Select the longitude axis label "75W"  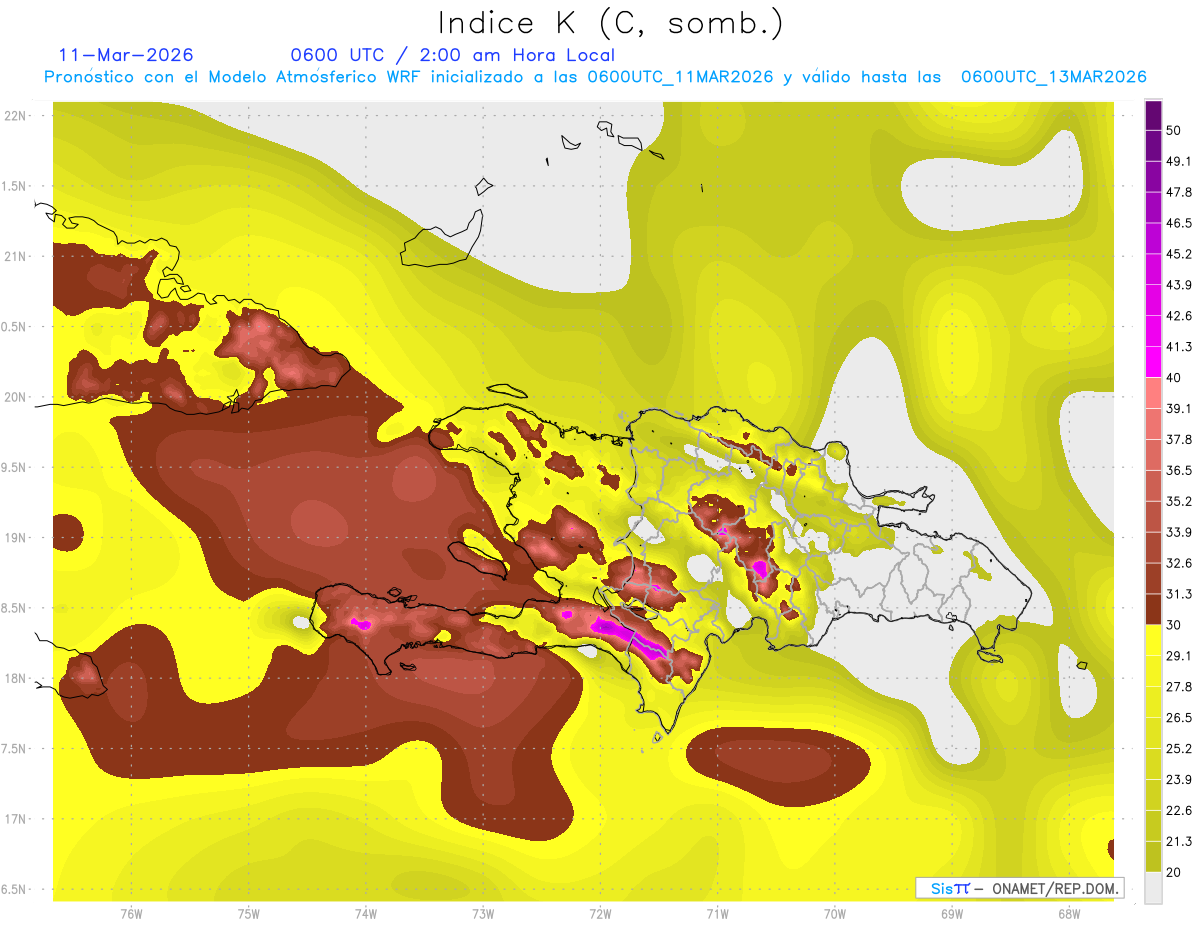click(x=249, y=914)
